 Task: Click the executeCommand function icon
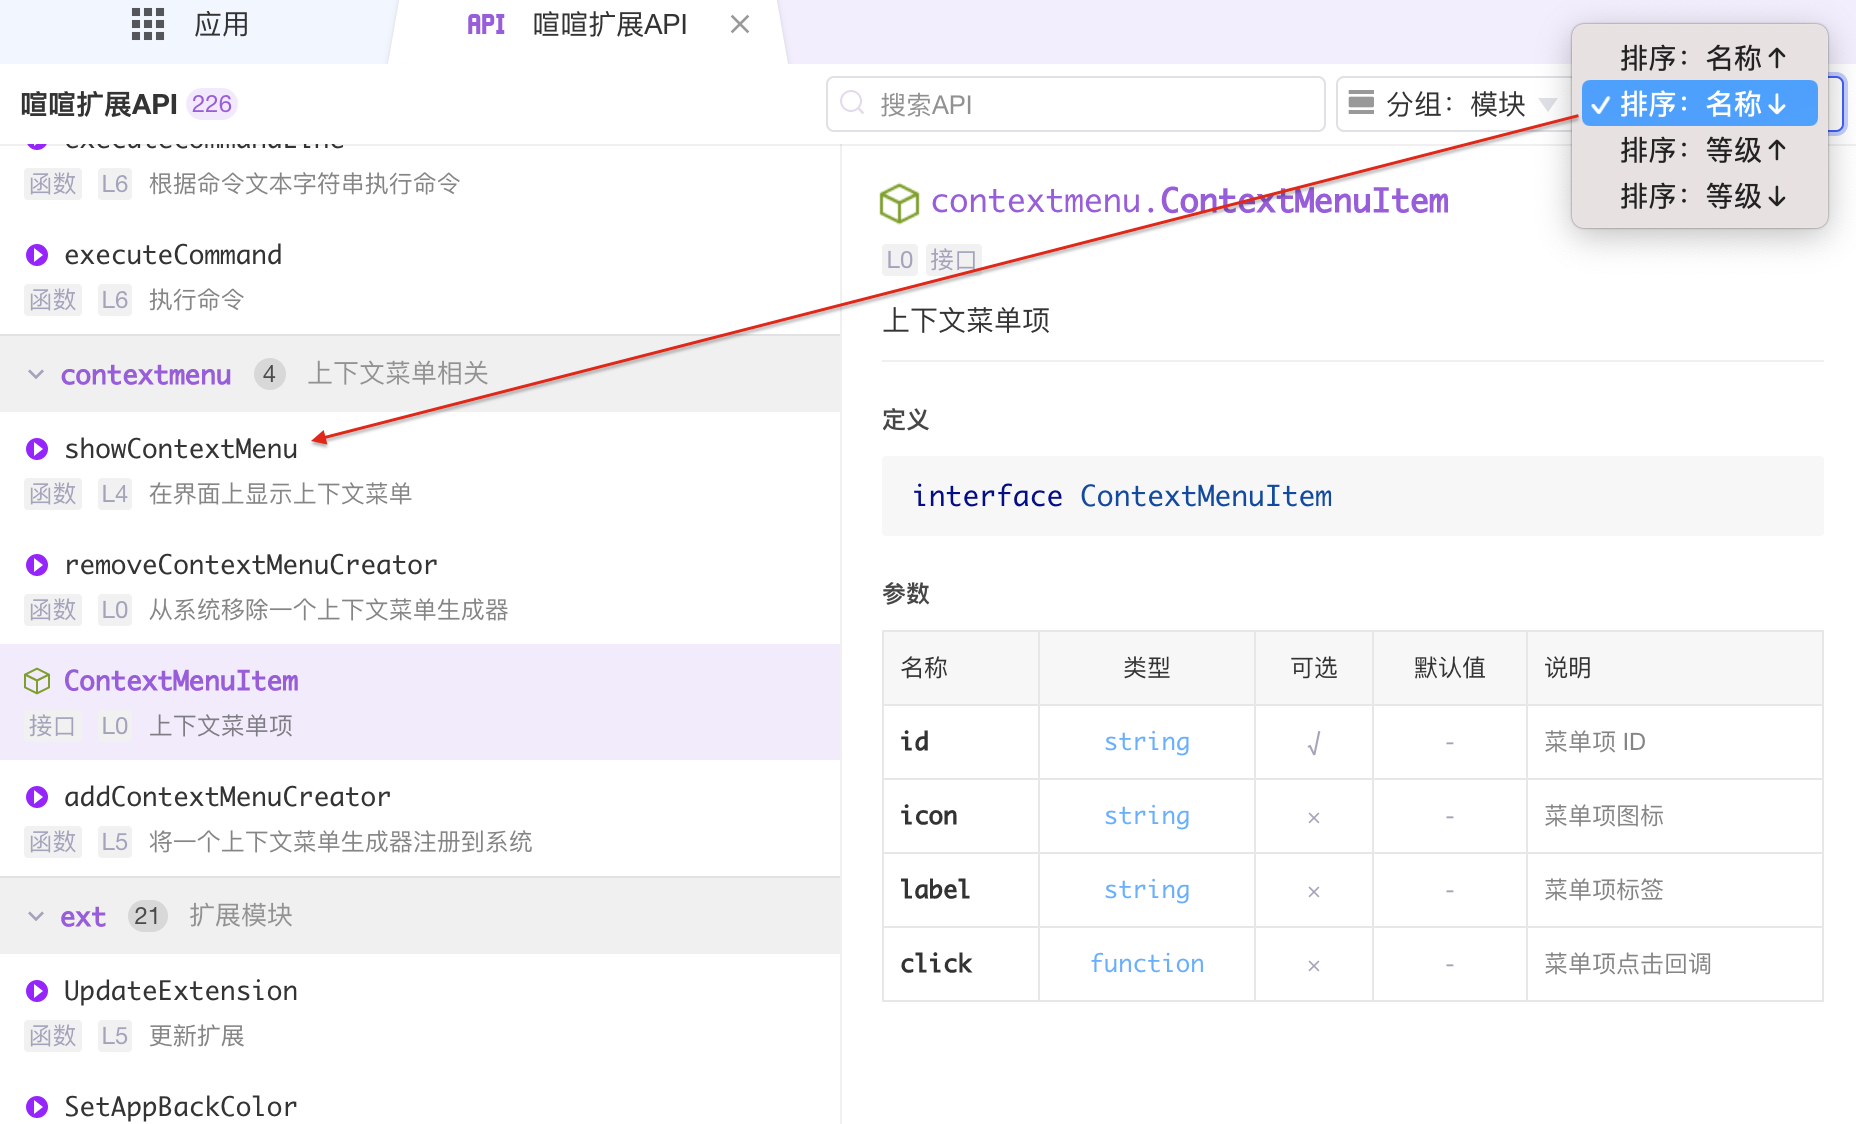pyautogui.click(x=37, y=255)
